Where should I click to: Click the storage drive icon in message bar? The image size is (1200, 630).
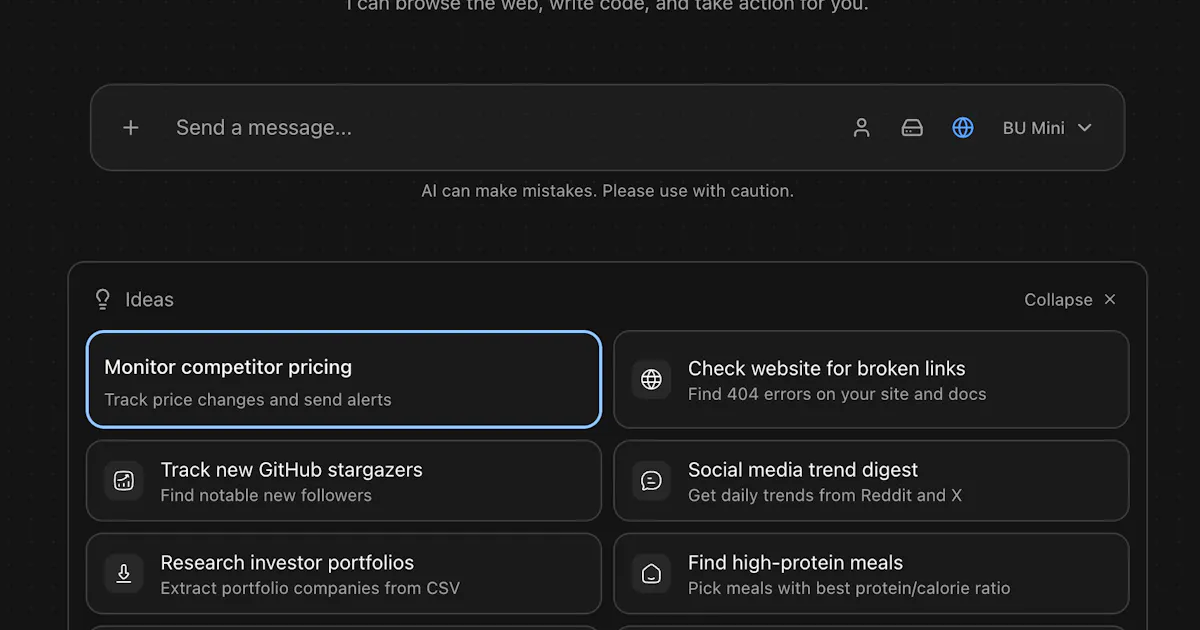tap(912, 128)
